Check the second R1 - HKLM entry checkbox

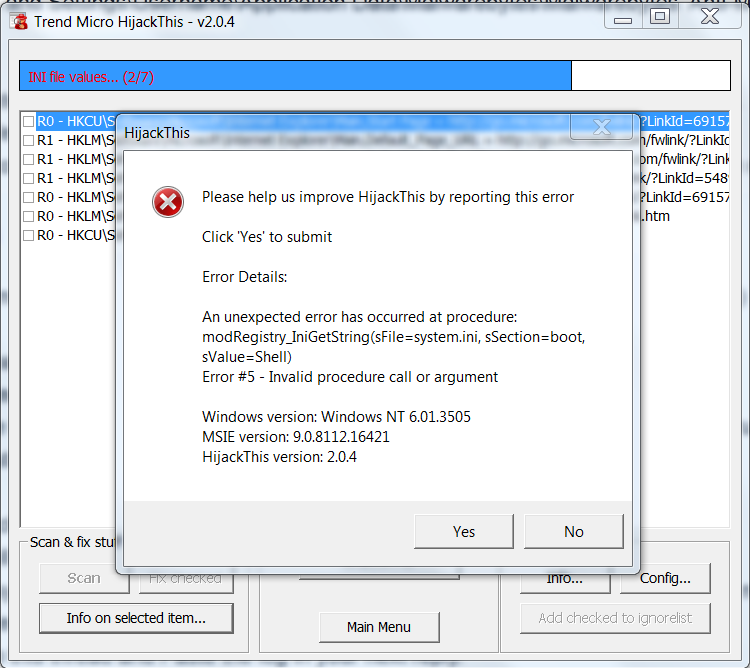[29, 159]
